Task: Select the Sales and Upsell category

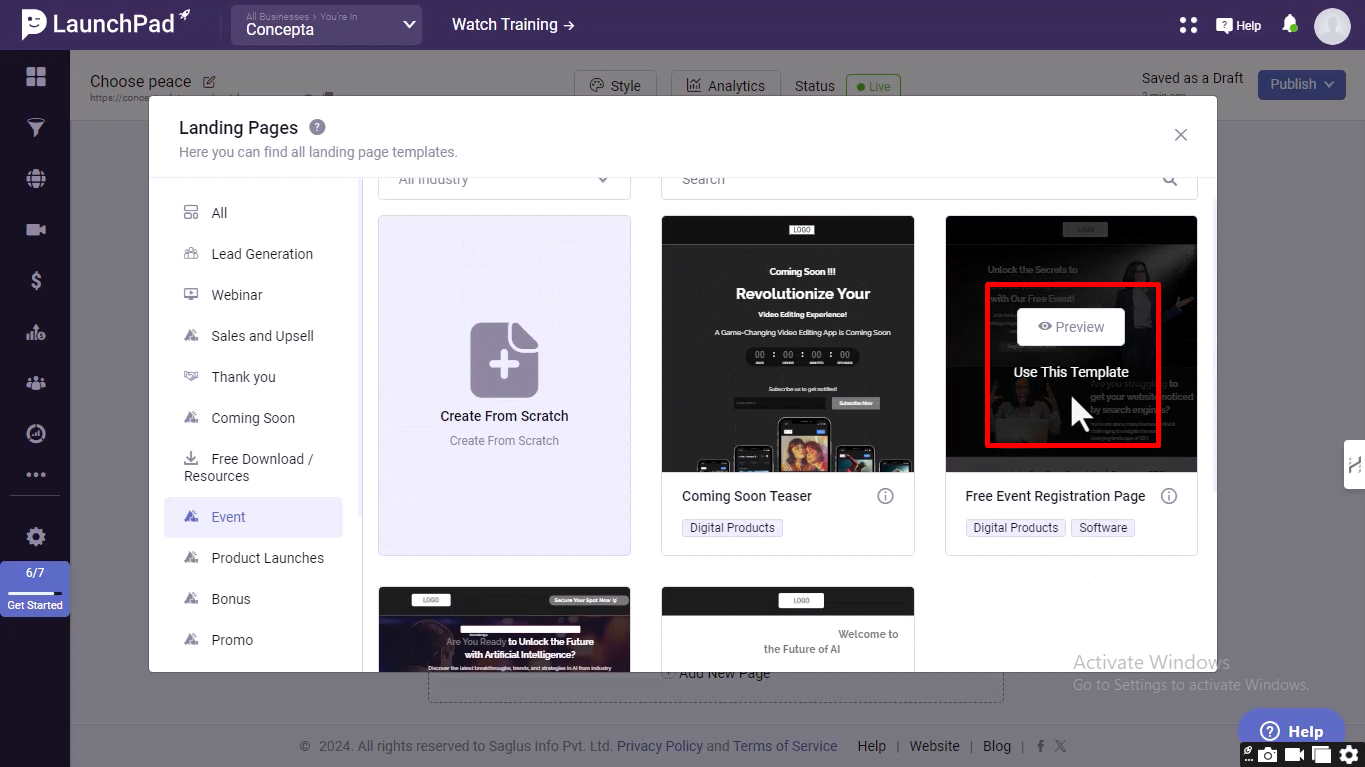Action: click(x=253, y=336)
